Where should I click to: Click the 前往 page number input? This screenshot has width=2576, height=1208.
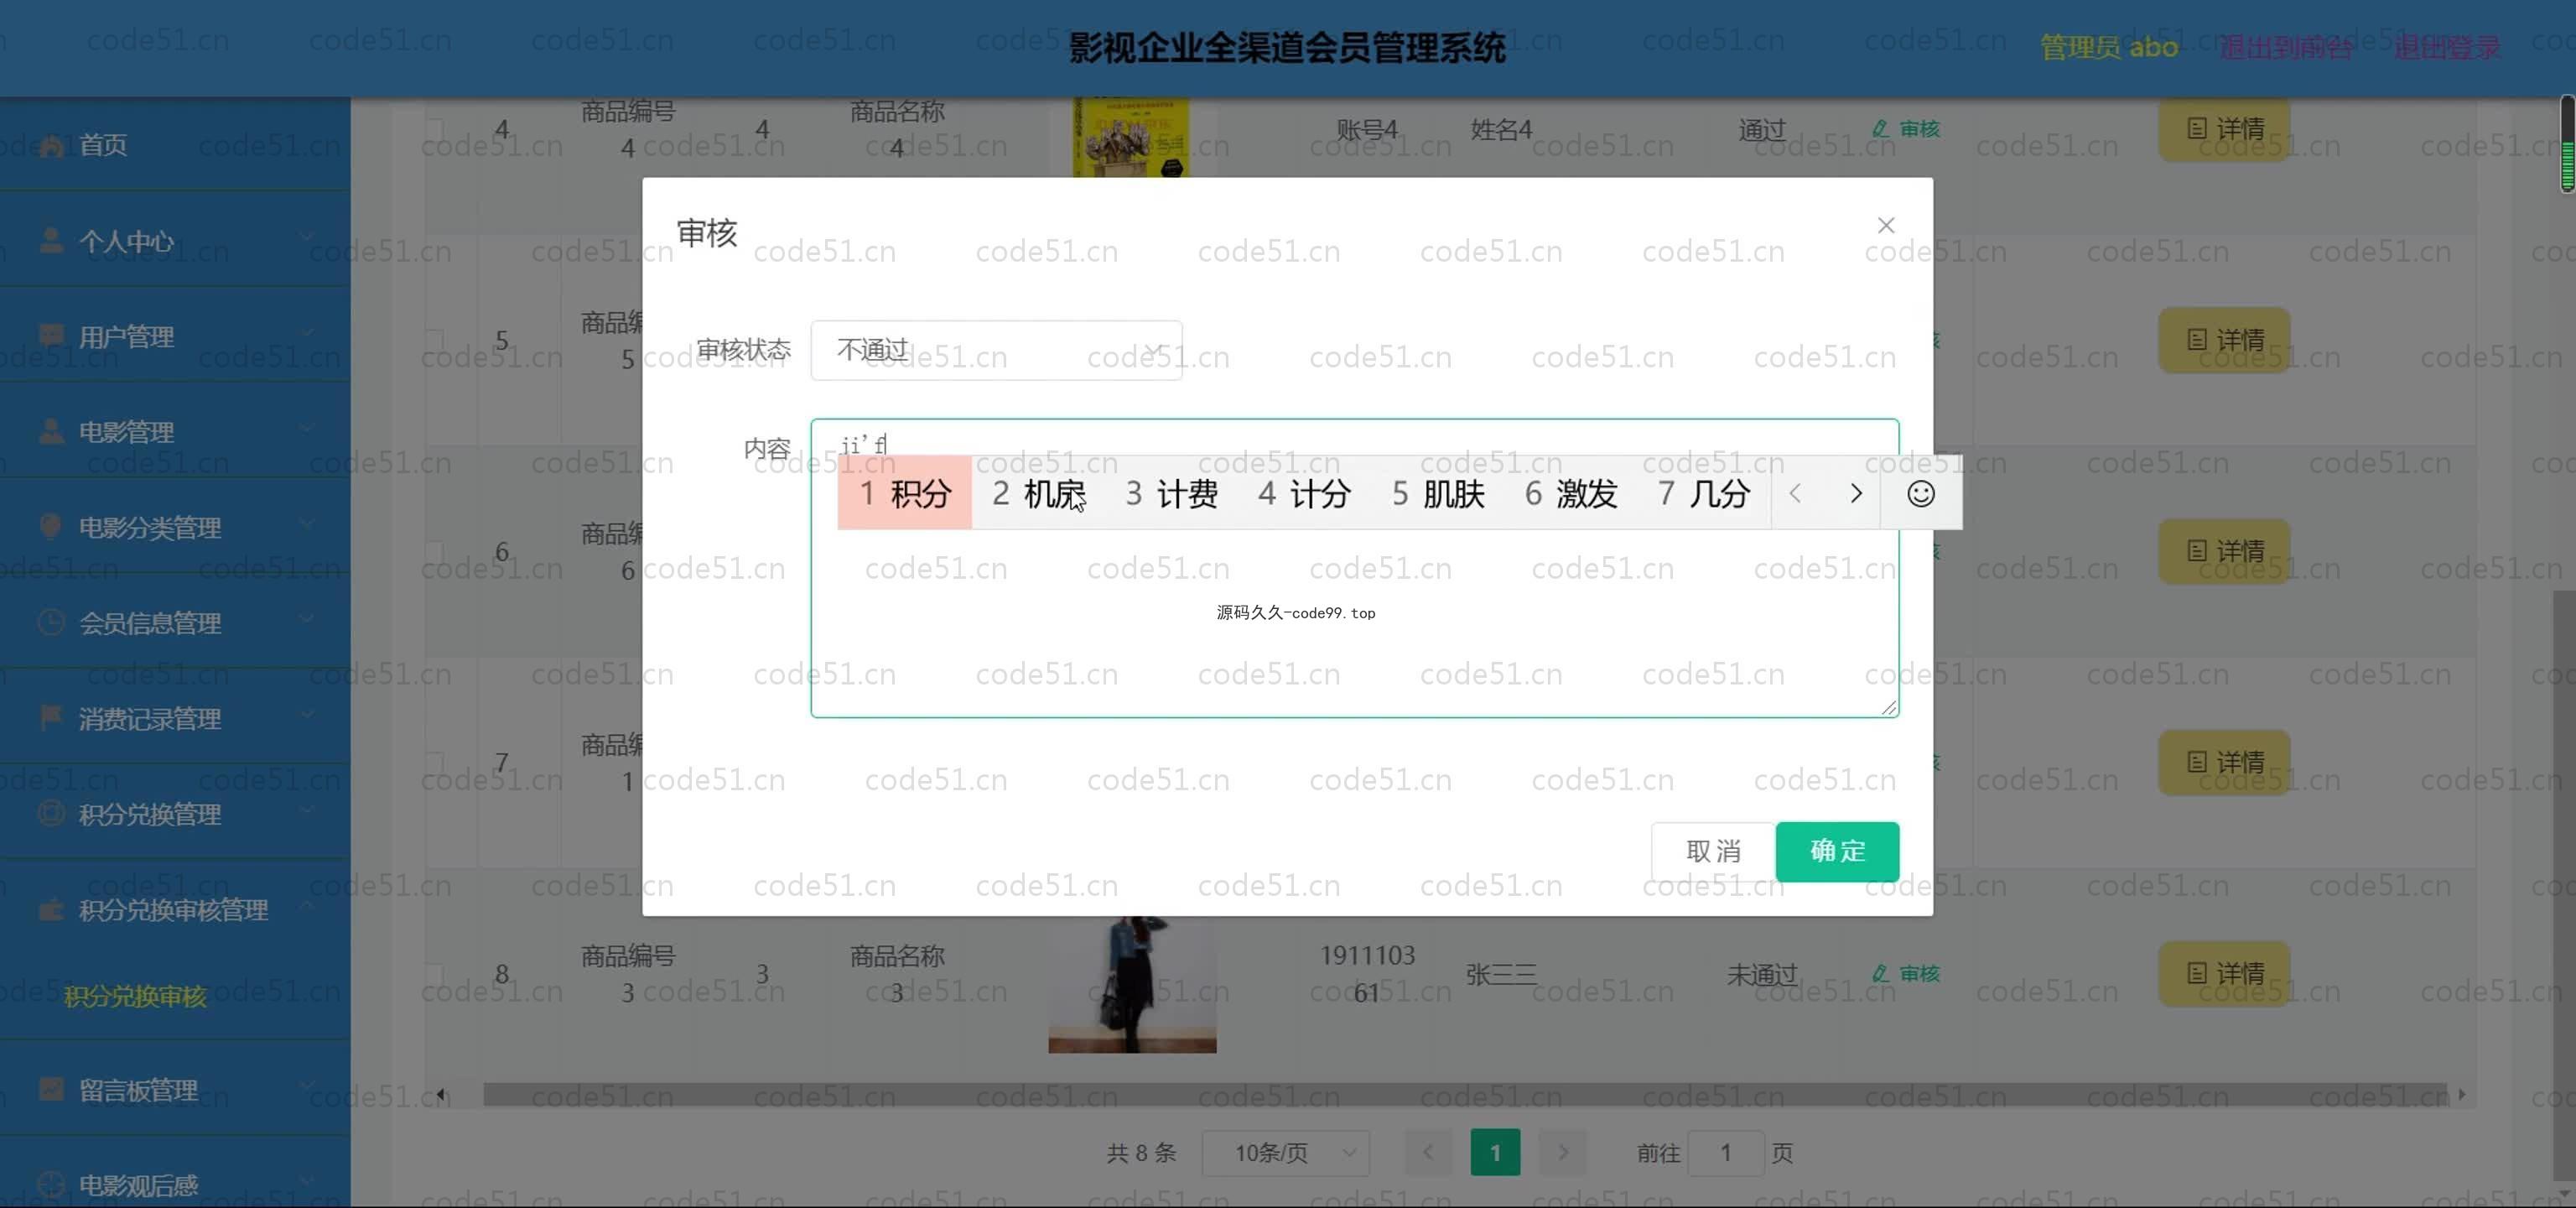1725,1153
